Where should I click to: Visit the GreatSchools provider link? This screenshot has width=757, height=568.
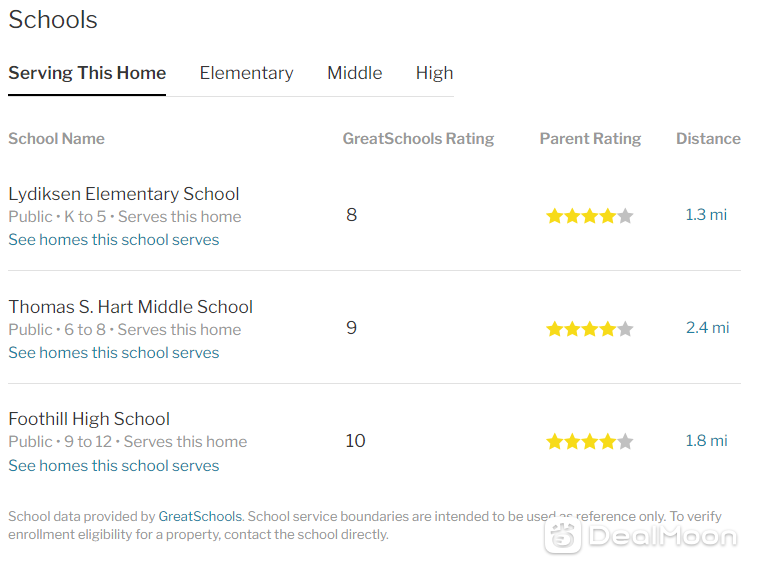point(200,516)
